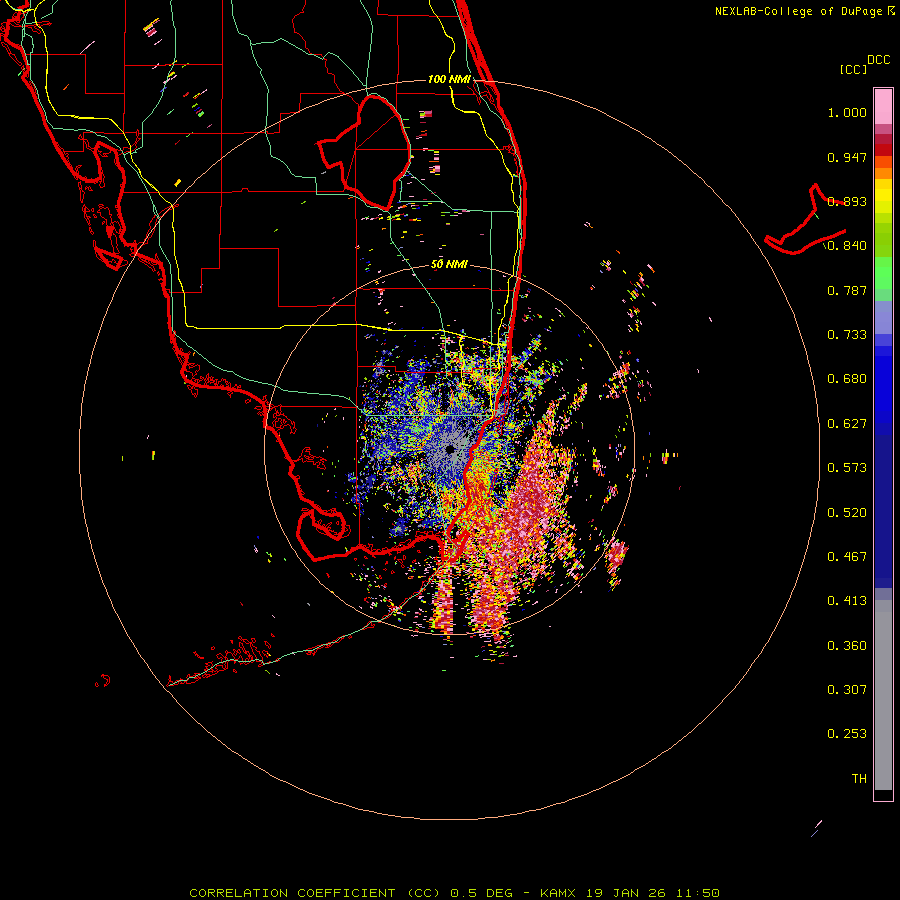This screenshot has width=900, height=900.
Task: Click the 100 NMI range ring label
Action: 449,79
